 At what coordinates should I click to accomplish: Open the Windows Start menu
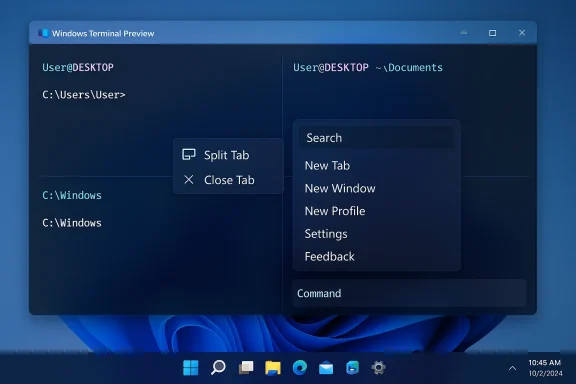coord(191,367)
